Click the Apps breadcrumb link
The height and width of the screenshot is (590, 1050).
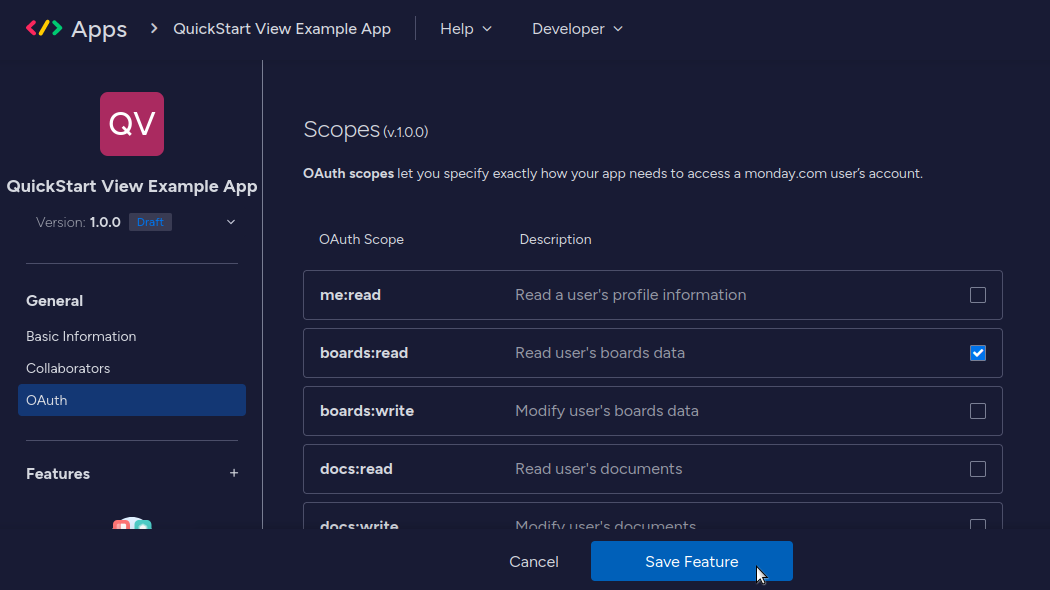[x=99, y=29]
